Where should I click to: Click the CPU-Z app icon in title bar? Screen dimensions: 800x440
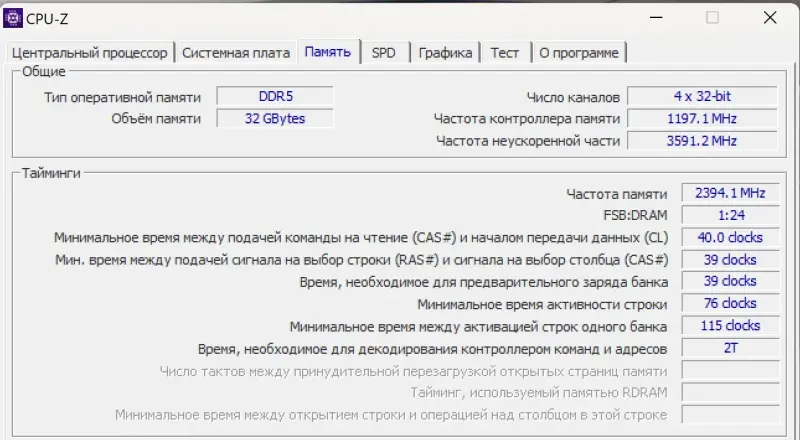point(13,18)
